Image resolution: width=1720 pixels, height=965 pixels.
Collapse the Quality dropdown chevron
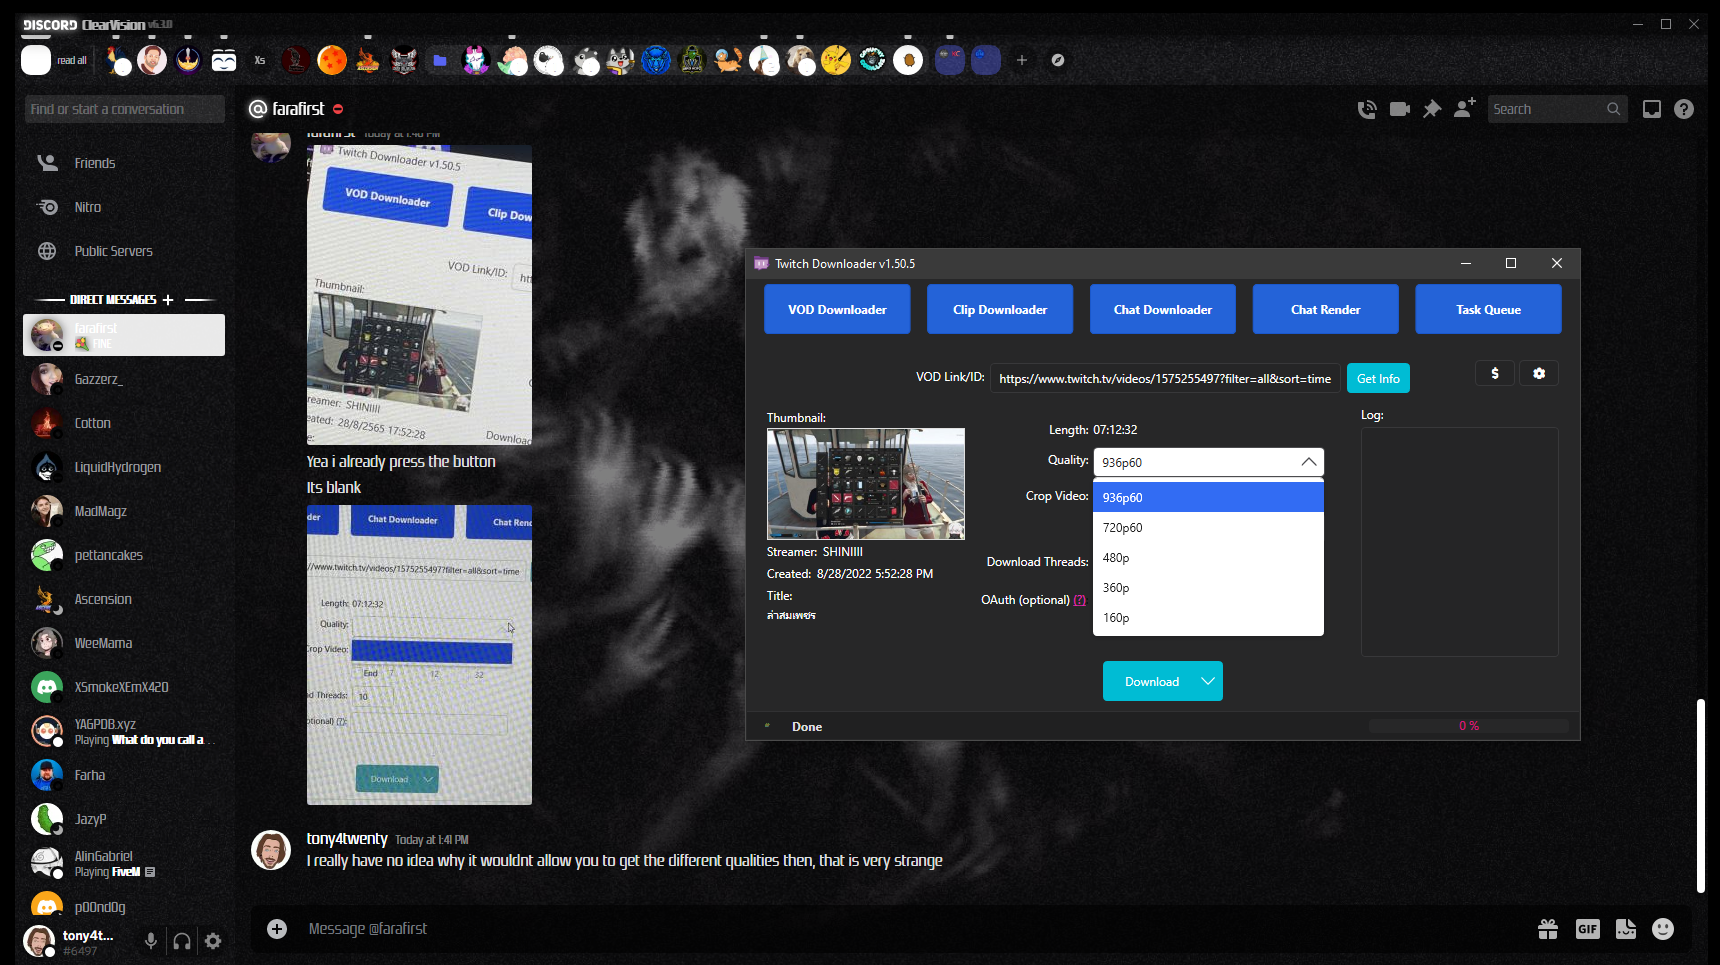tap(1309, 462)
